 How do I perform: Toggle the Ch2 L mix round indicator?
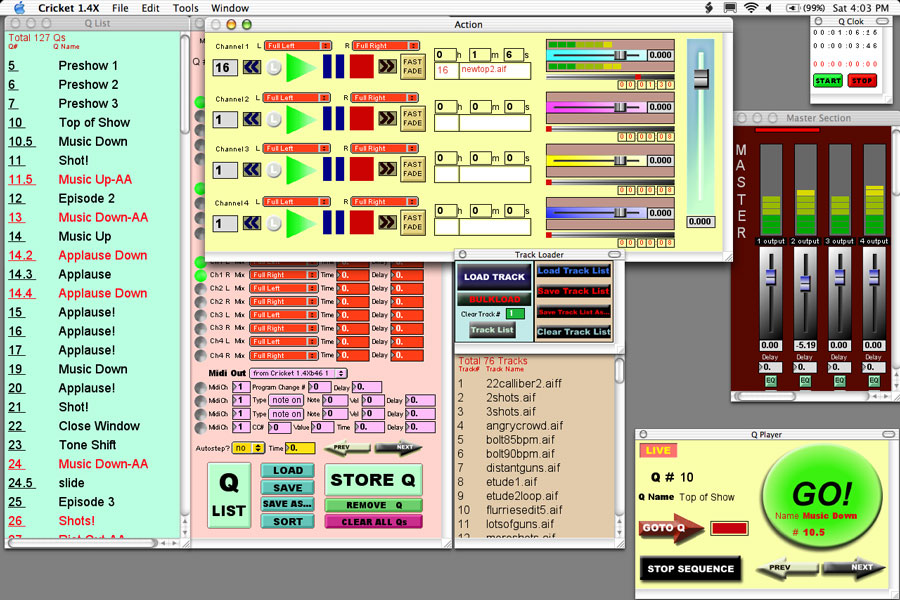click(x=200, y=288)
